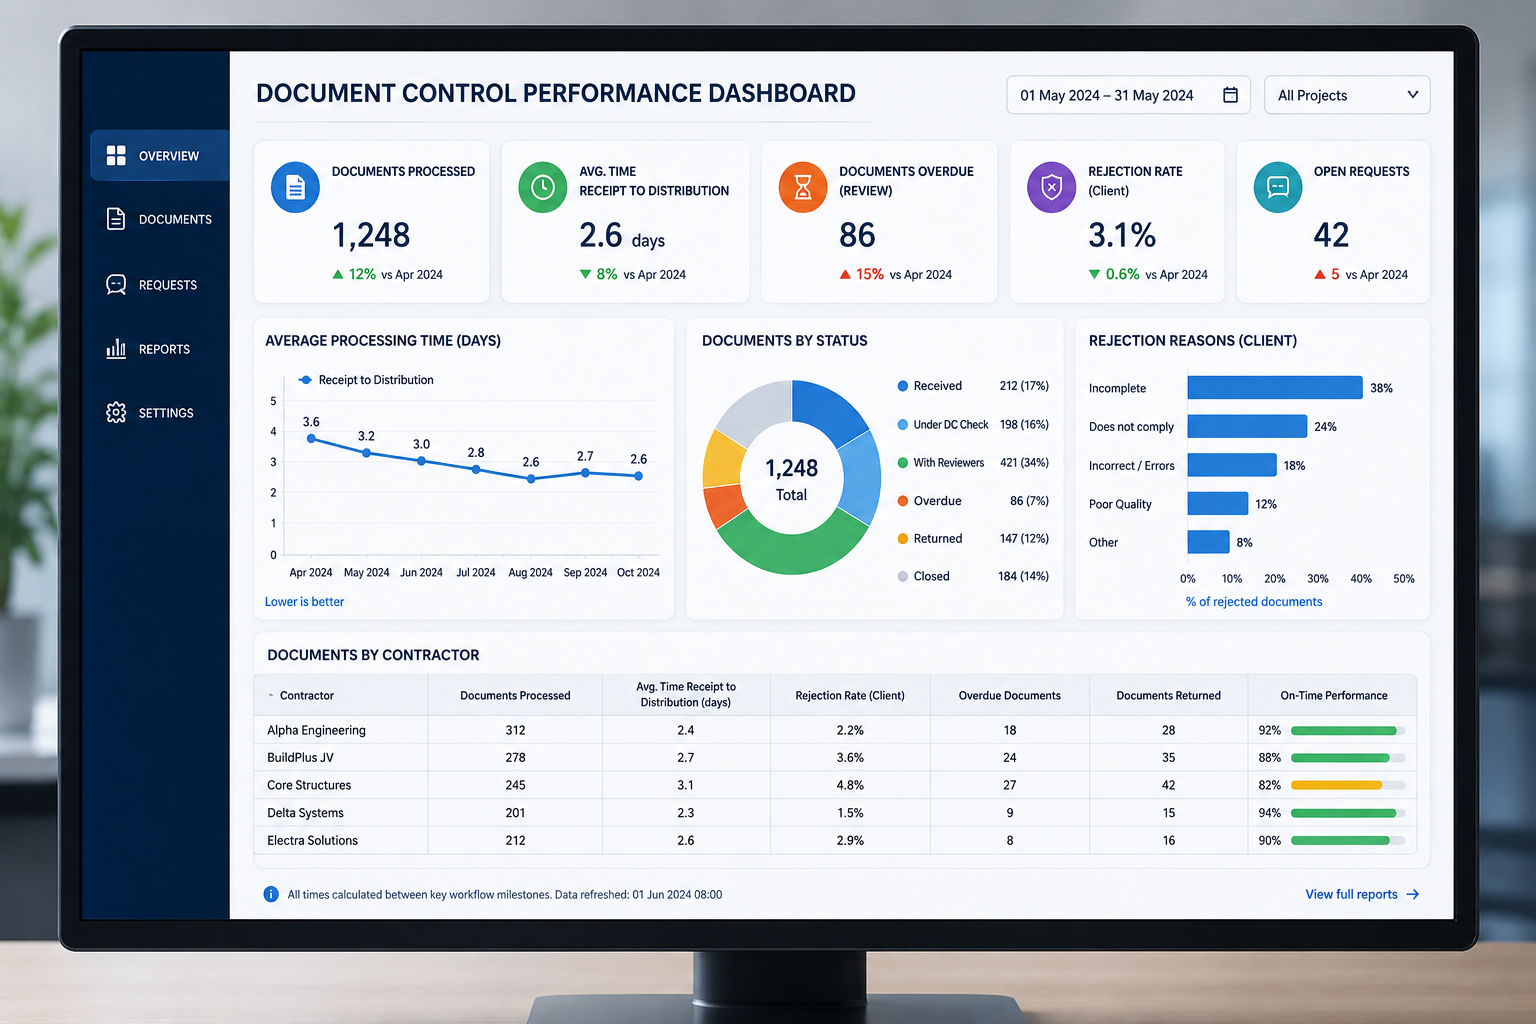
Task: Click the Closed gray legend dot
Action: (x=903, y=576)
